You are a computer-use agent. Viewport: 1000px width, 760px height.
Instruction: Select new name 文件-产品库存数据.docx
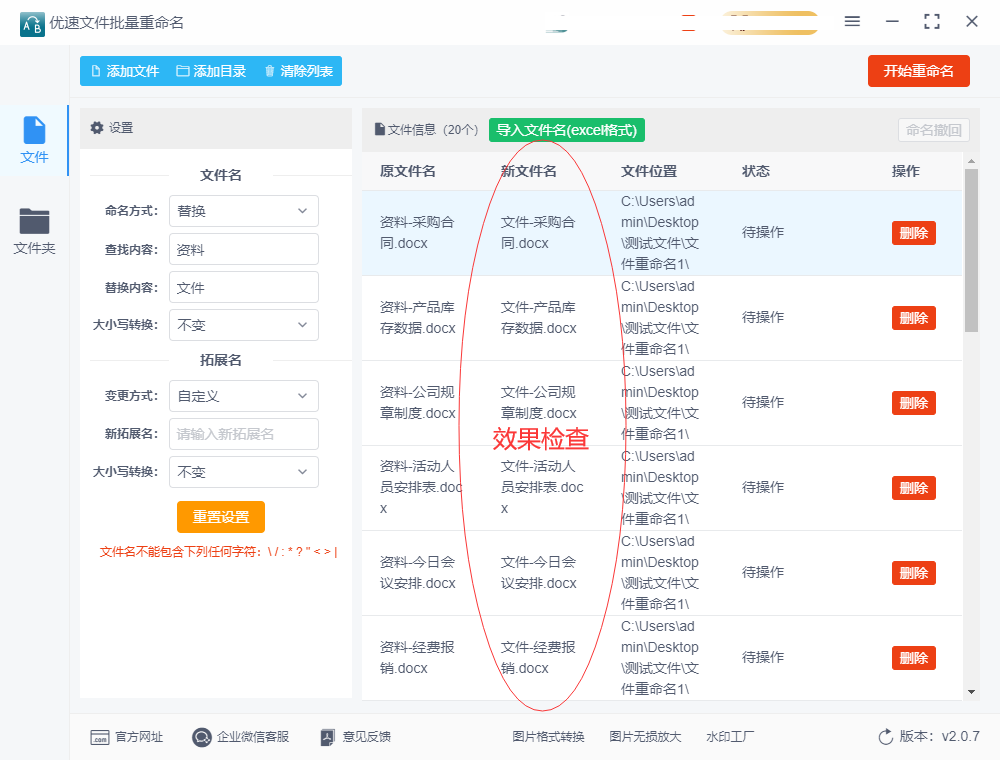[x=538, y=318]
